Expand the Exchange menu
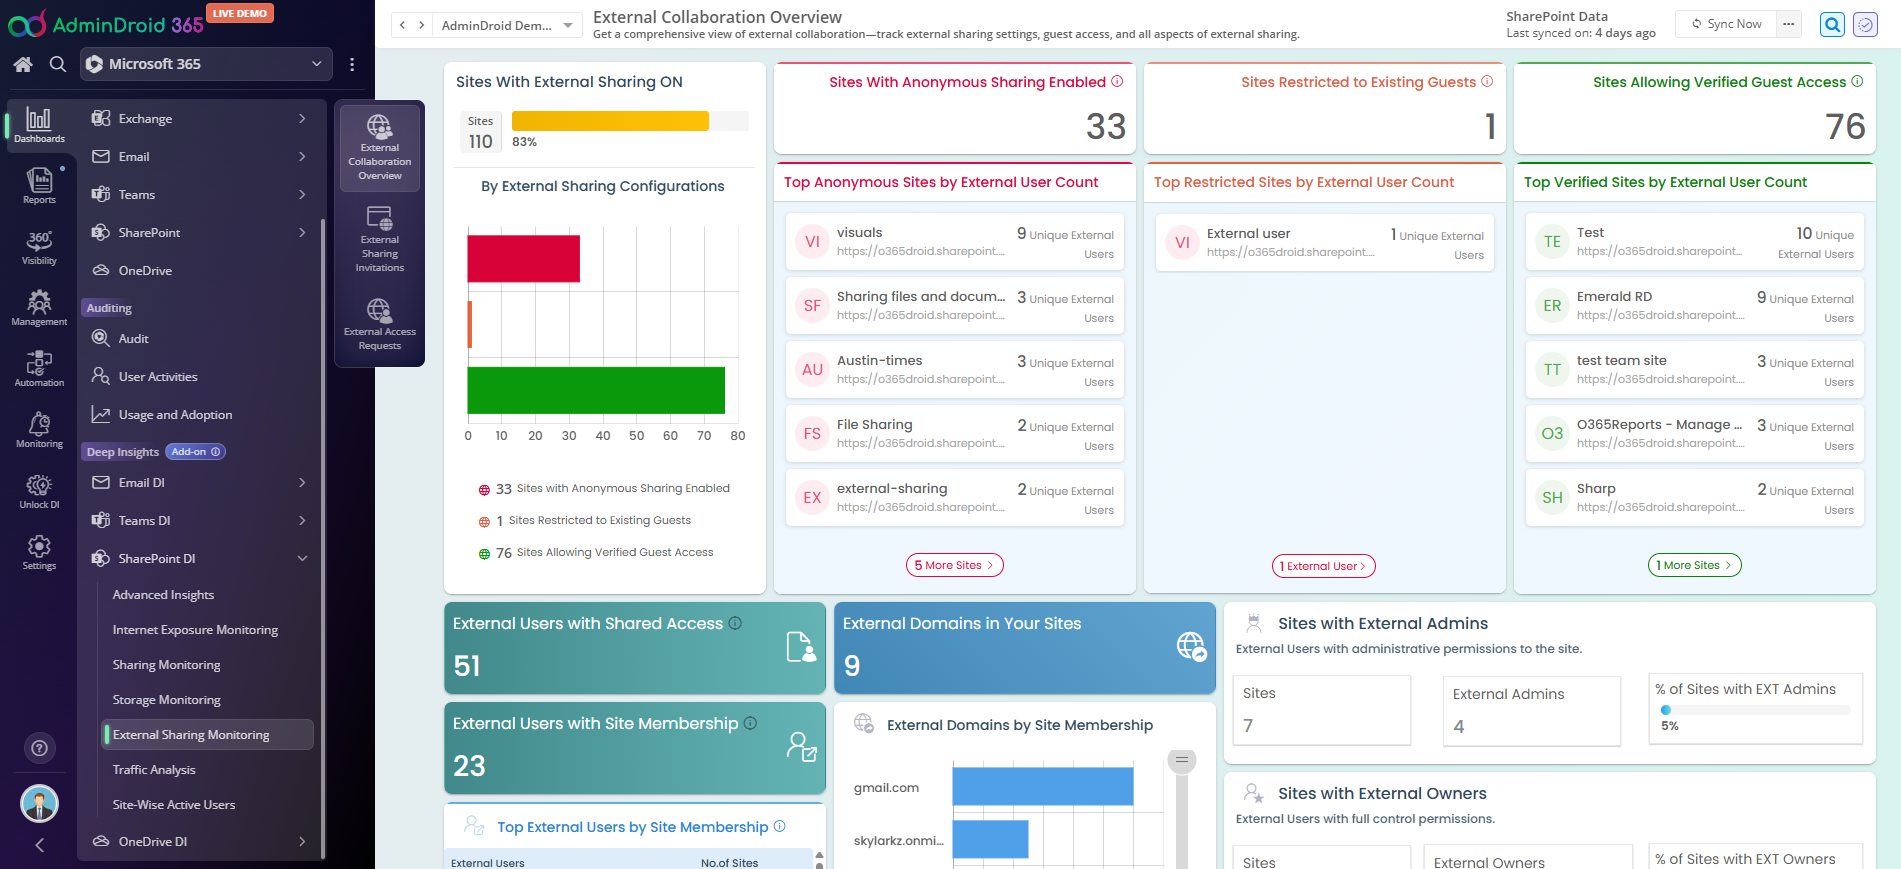The image size is (1901, 869). [x=200, y=119]
